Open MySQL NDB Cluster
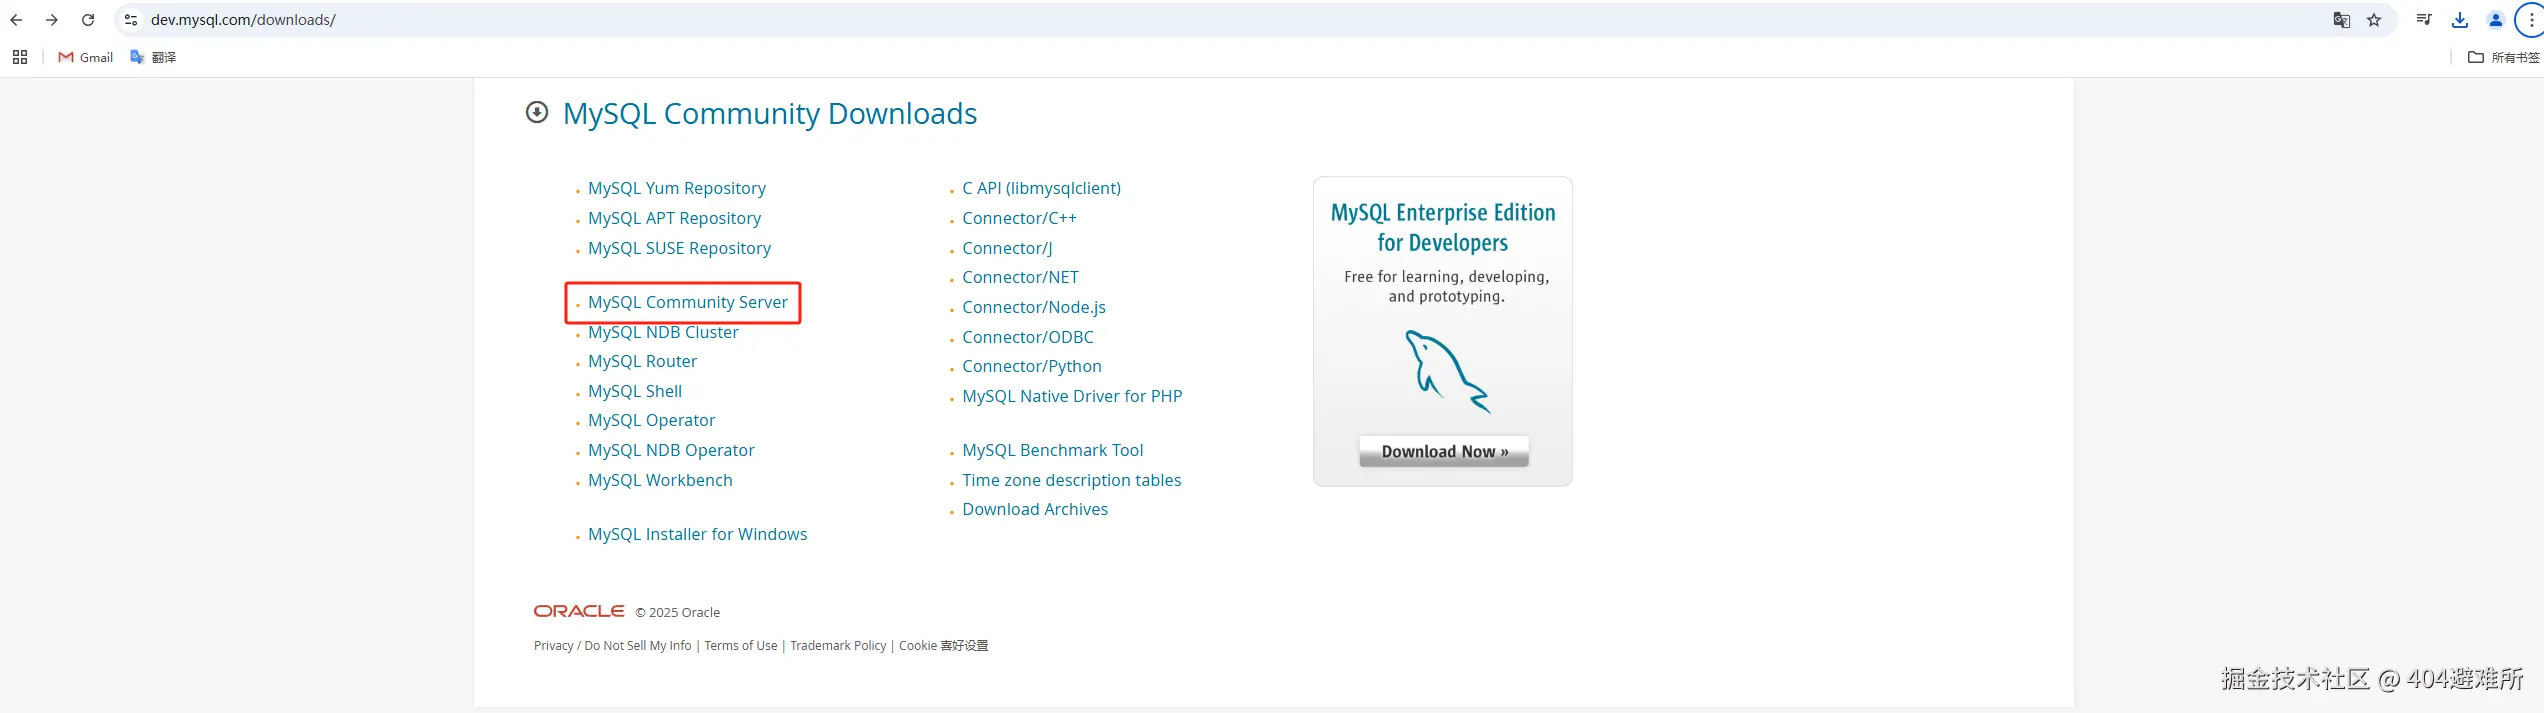 663,332
